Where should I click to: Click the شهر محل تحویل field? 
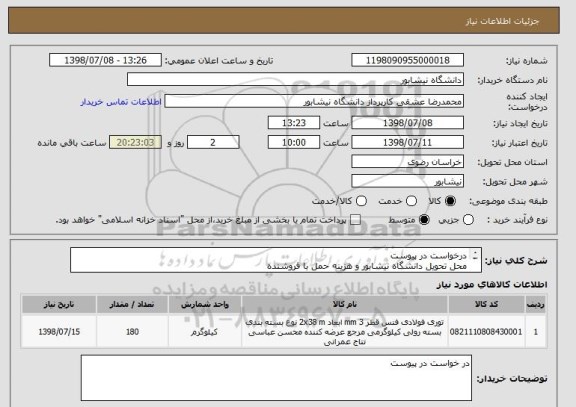pyautogui.click(x=407, y=181)
